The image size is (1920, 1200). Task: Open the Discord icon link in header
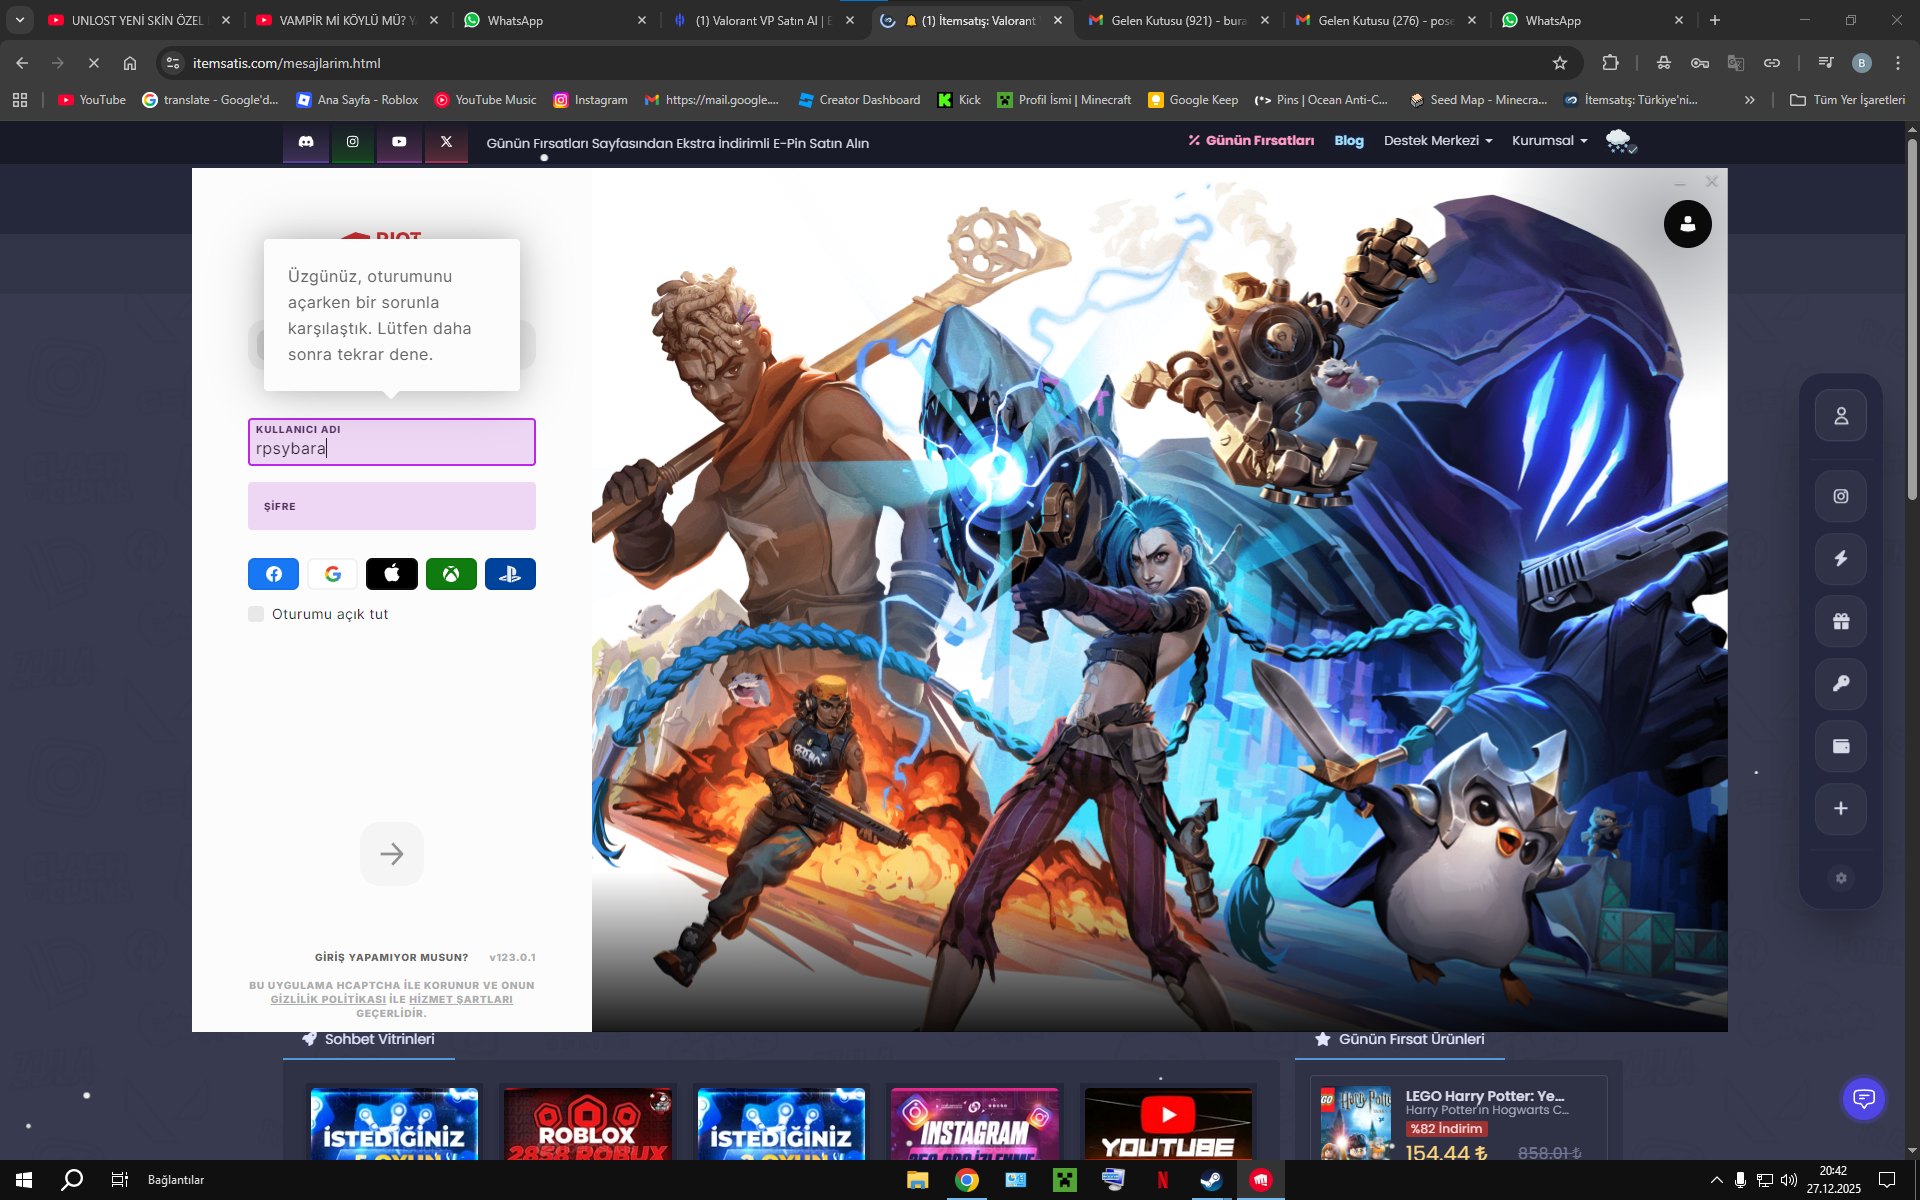click(306, 142)
